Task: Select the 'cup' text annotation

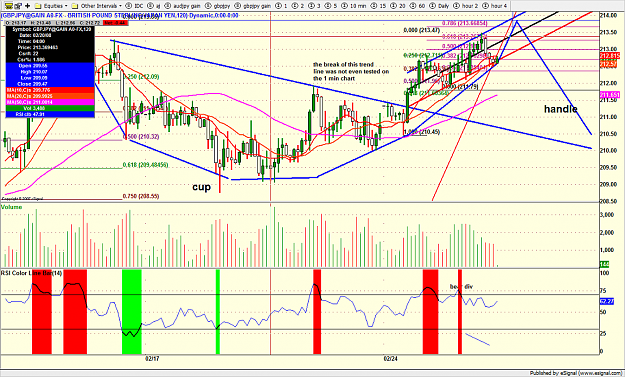Action: [x=202, y=187]
